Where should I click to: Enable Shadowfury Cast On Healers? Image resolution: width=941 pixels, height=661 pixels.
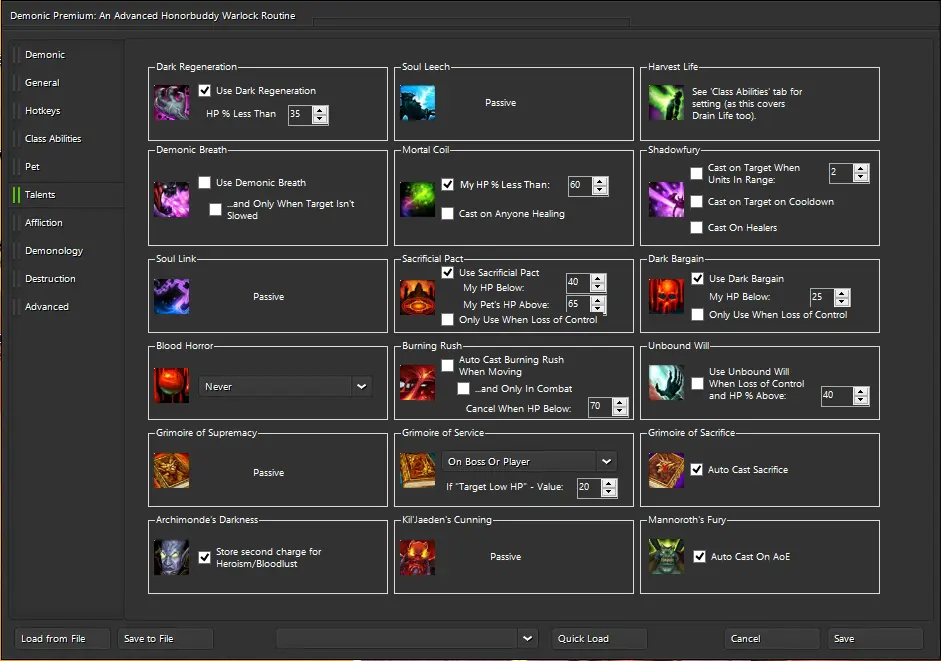coord(697,228)
